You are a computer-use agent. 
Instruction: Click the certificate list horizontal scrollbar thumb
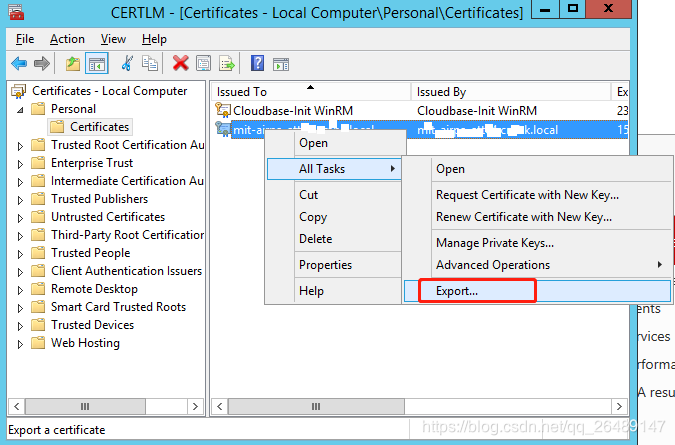pos(316,406)
